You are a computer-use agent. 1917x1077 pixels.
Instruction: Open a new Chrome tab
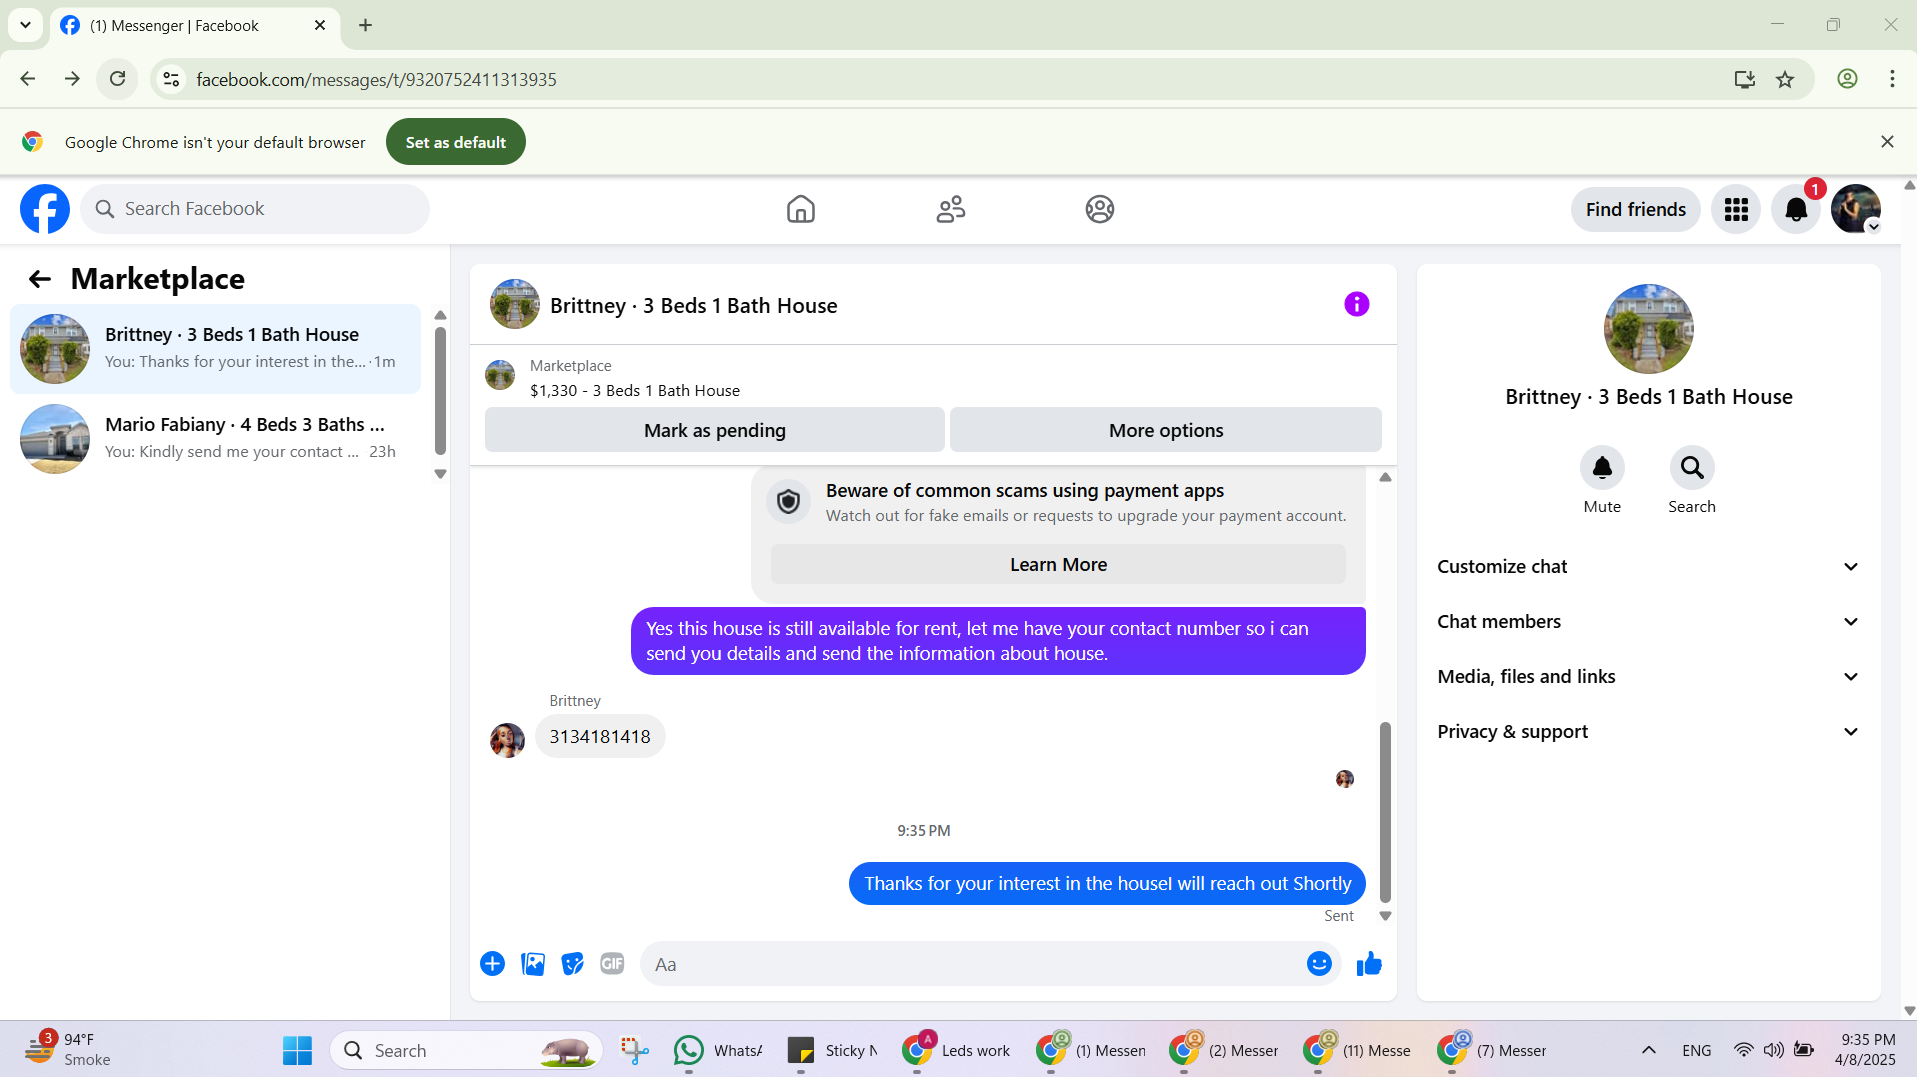[x=365, y=25]
